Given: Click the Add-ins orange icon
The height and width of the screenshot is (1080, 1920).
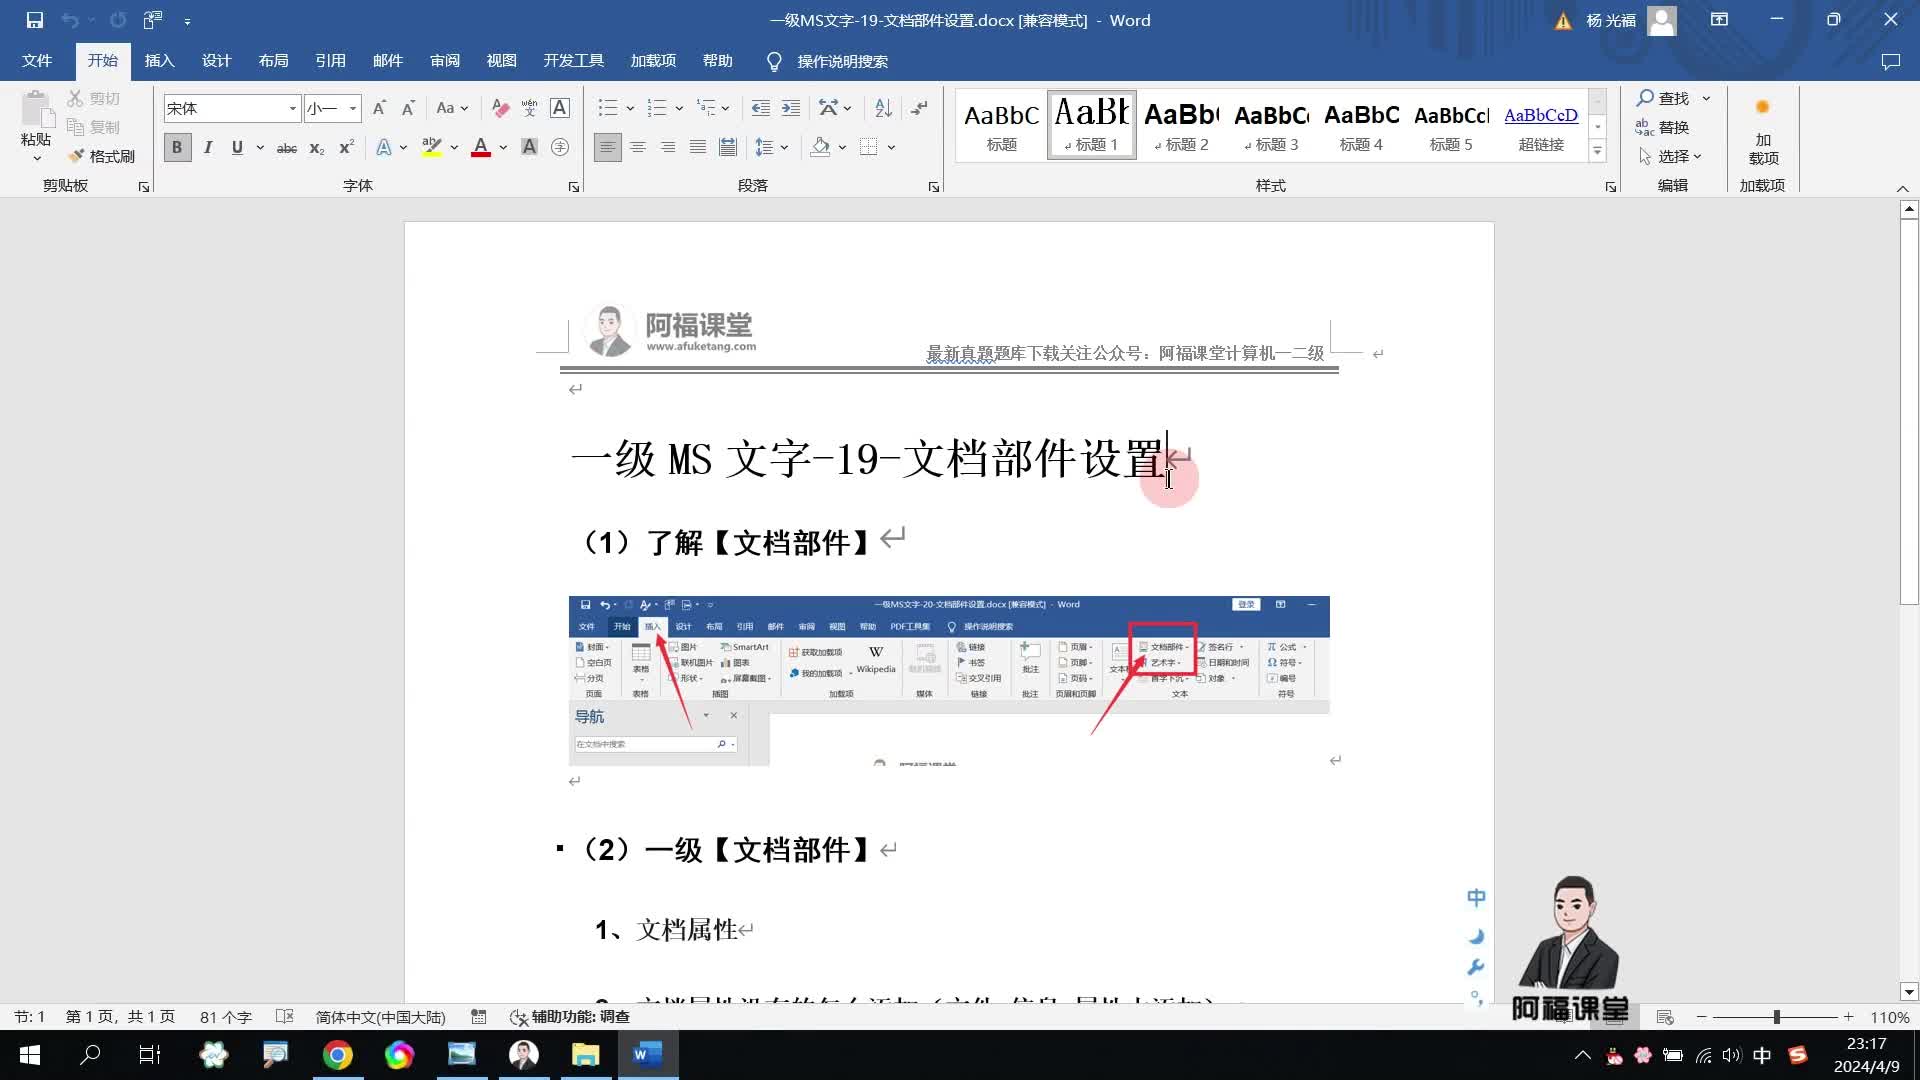Looking at the screenshot, I should 1763,130.
